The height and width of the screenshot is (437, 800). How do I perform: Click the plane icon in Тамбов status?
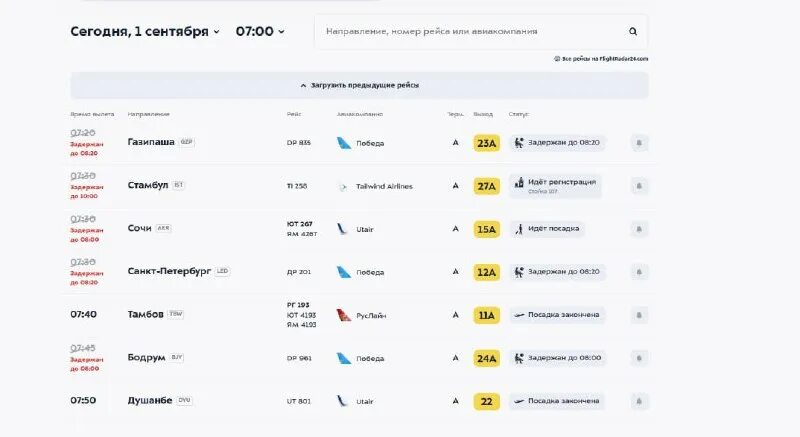pyautogui.click(x=518, y=315)
